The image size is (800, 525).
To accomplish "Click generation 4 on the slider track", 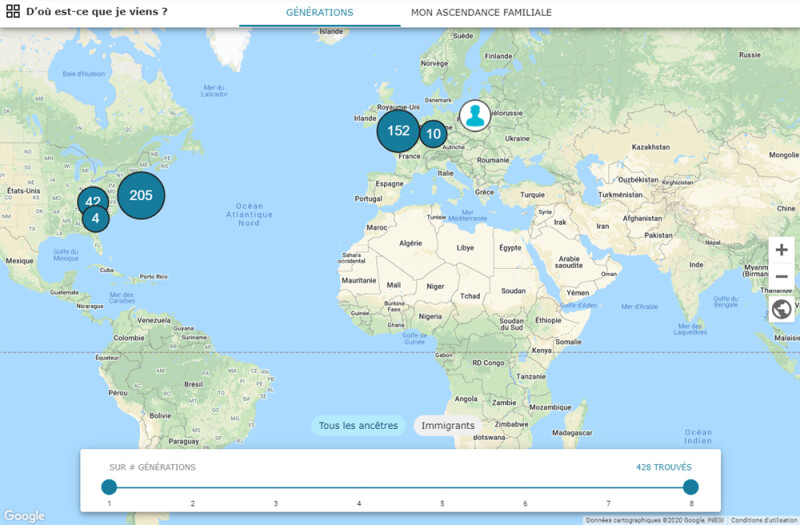I will [x=359, y=487].
